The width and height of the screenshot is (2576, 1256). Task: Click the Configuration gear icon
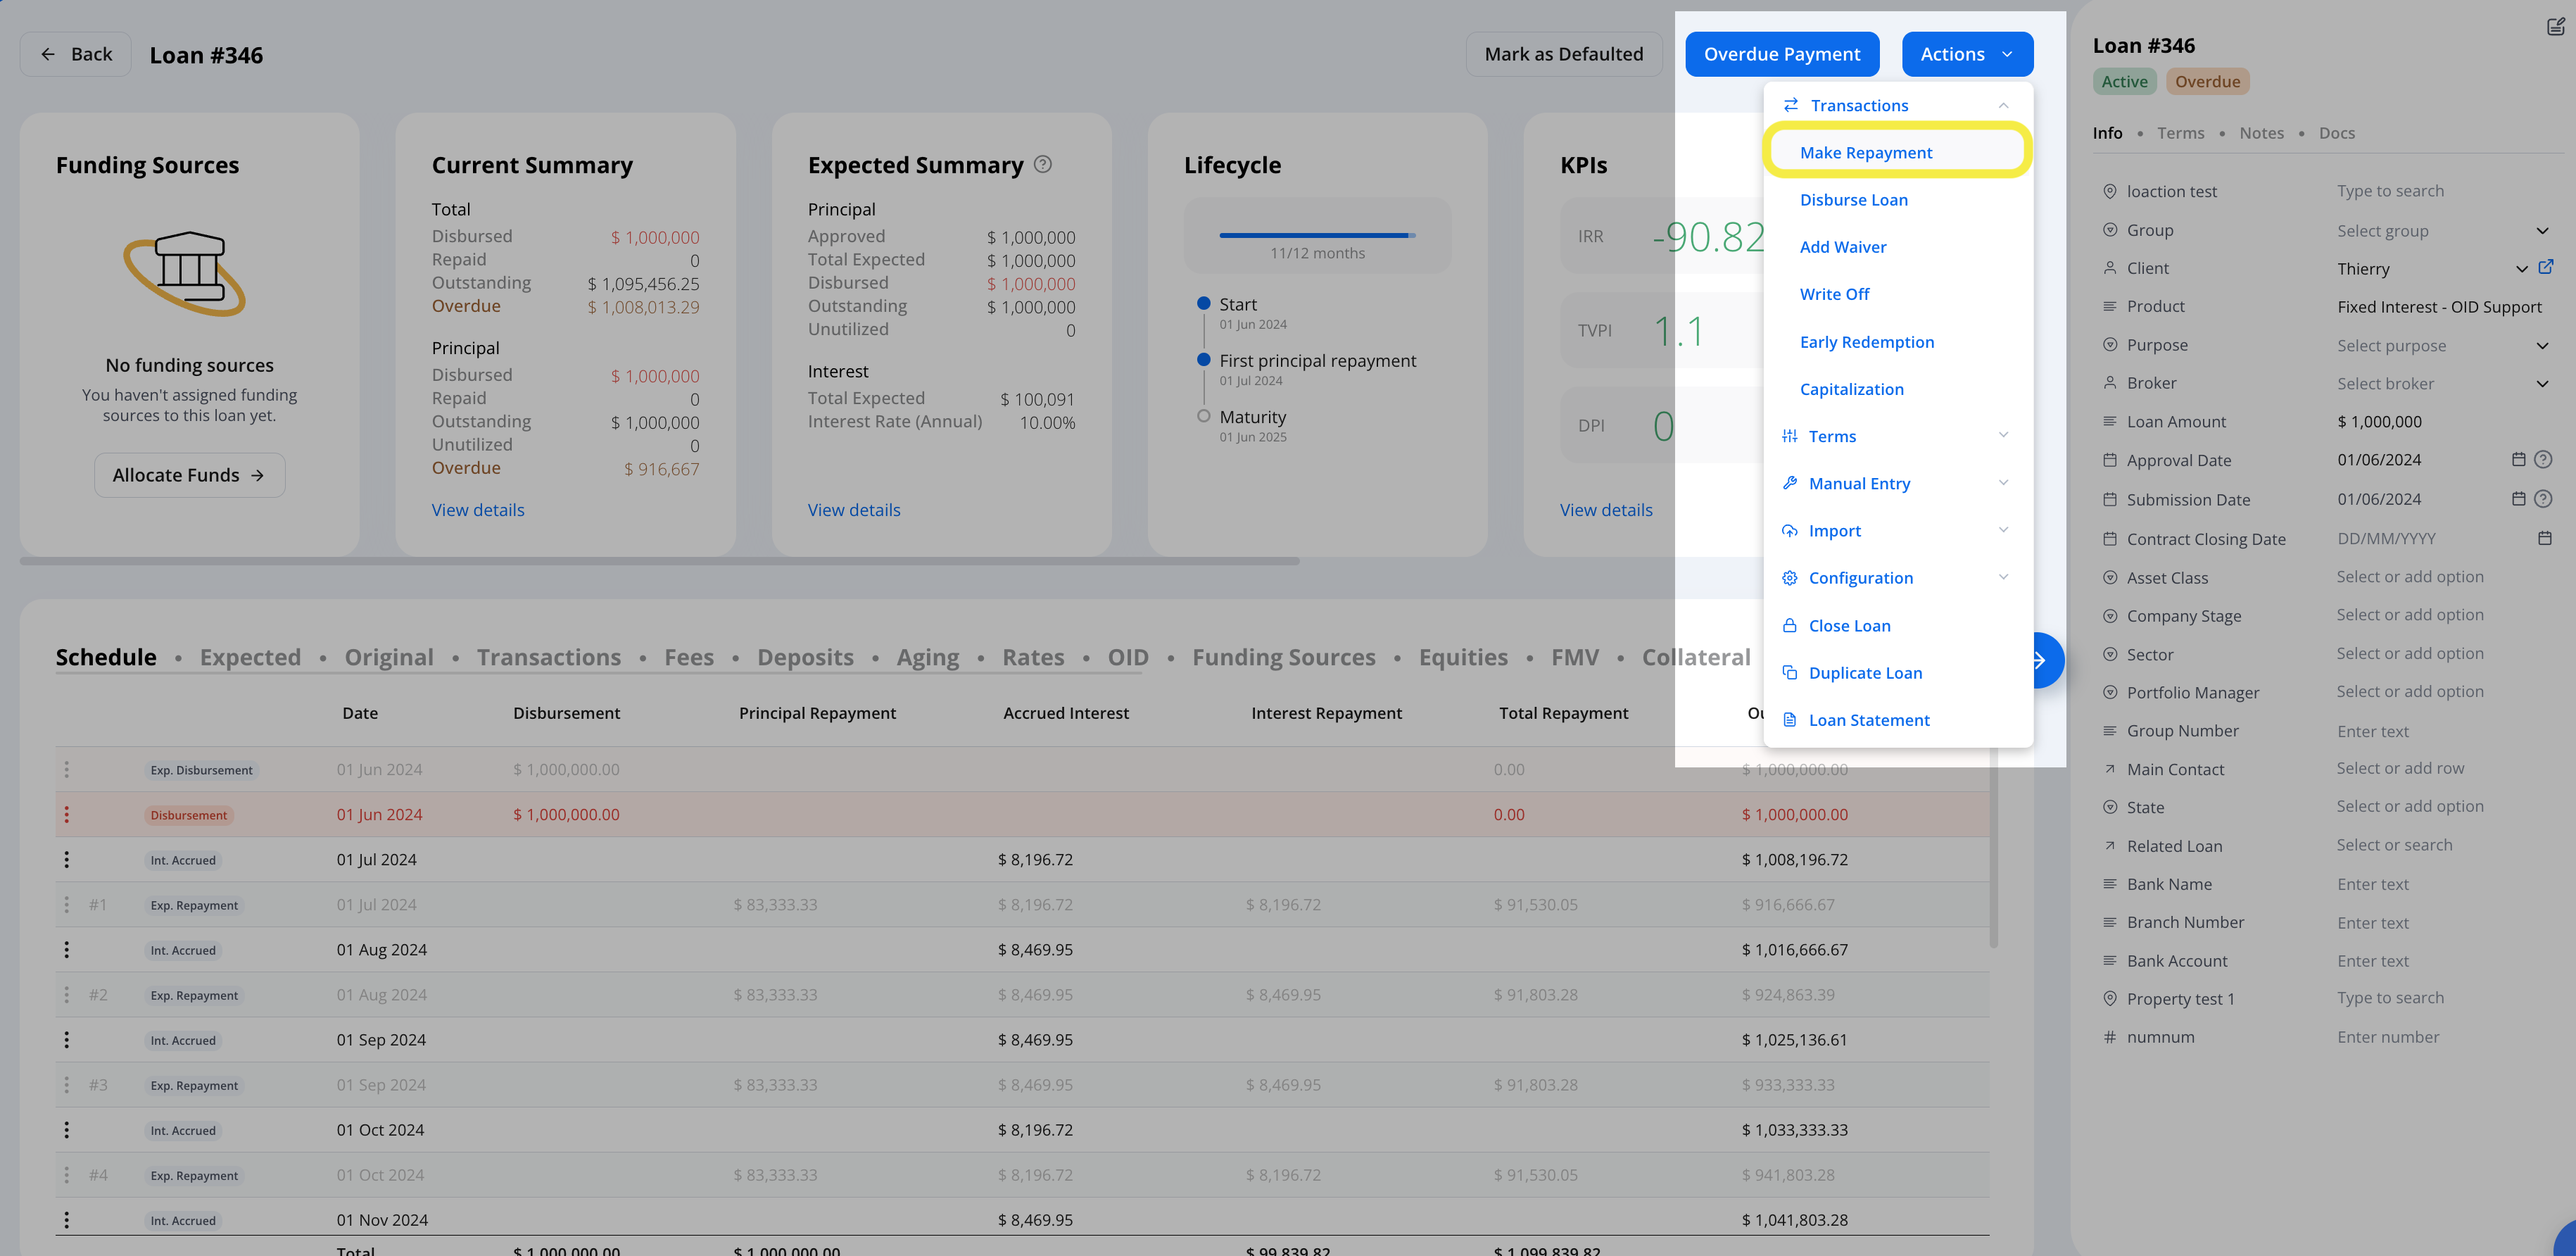point(1789,578)
